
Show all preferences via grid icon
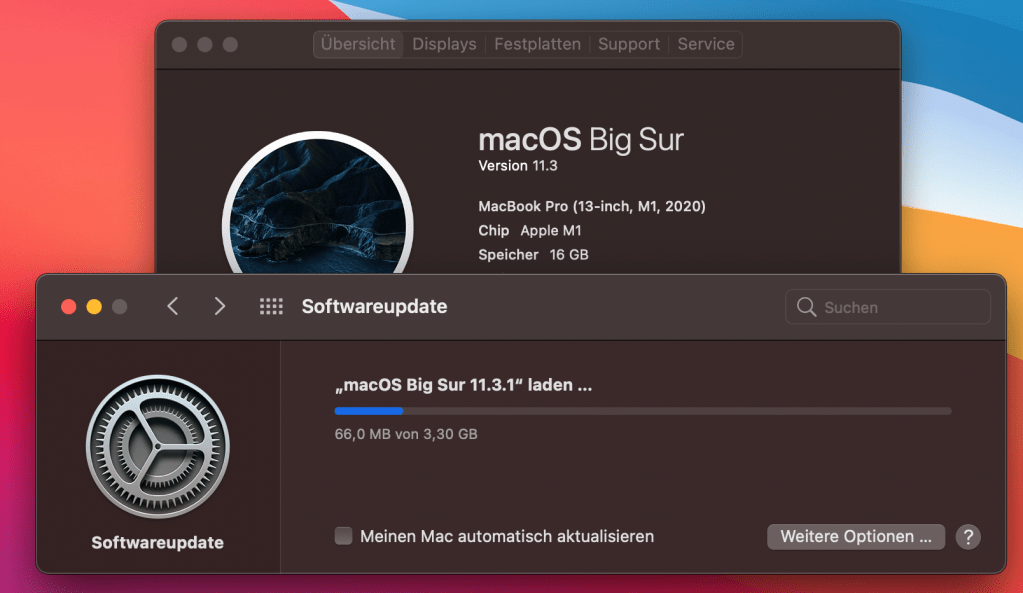[271, 307]
